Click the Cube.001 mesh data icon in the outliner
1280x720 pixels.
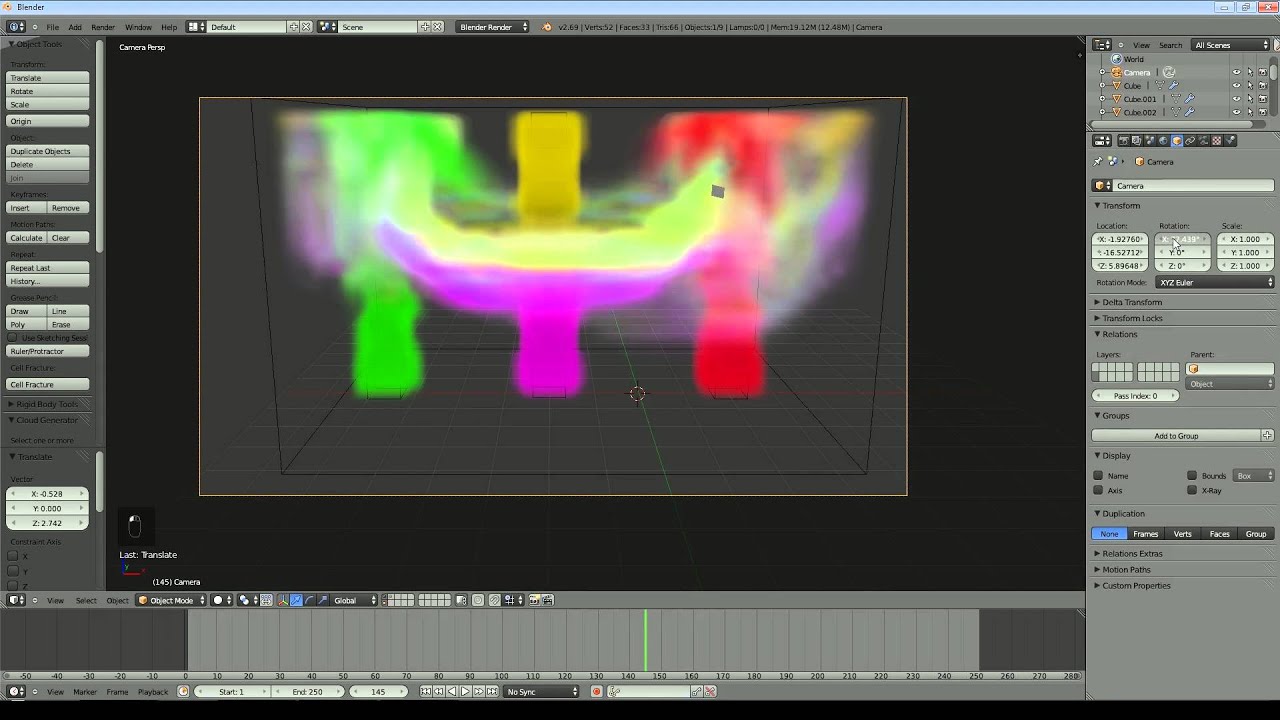(x=1176, y=99)
